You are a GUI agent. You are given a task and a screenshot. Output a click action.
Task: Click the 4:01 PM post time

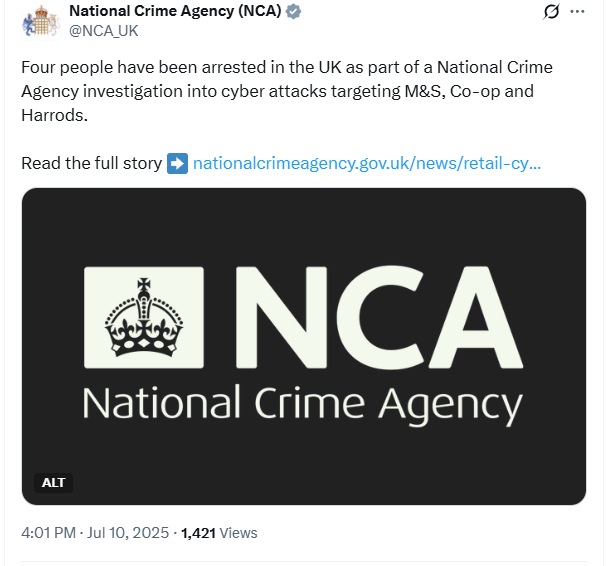[x=48, y=533]
